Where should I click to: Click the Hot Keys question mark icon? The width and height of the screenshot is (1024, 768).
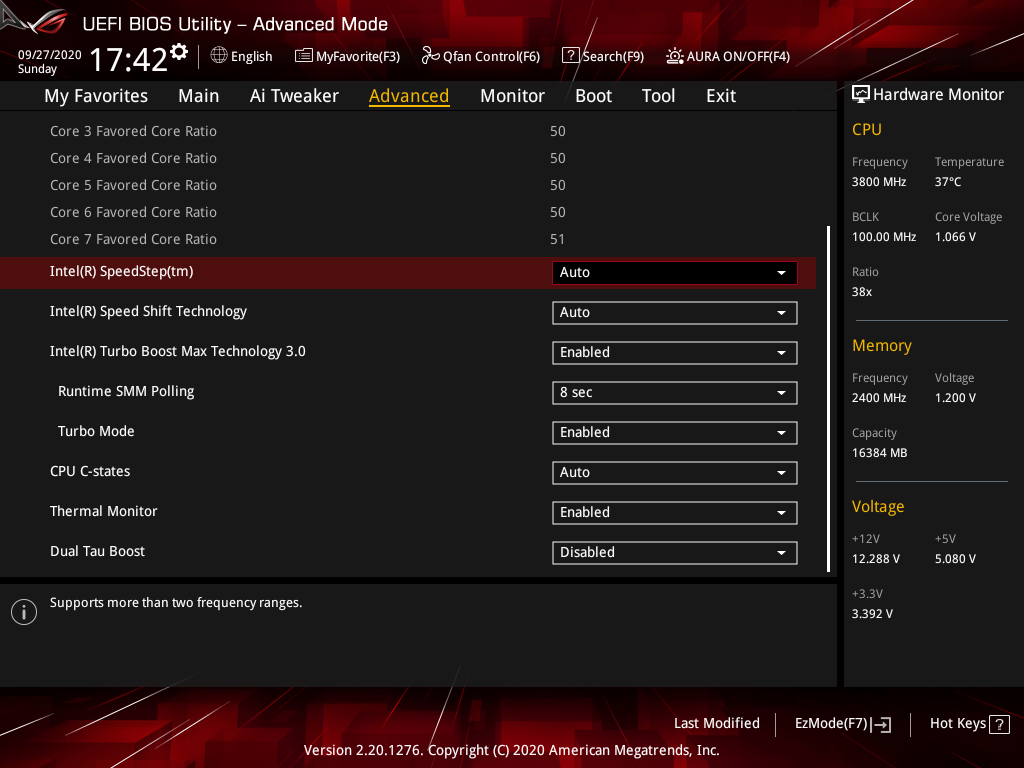point(999,724)
